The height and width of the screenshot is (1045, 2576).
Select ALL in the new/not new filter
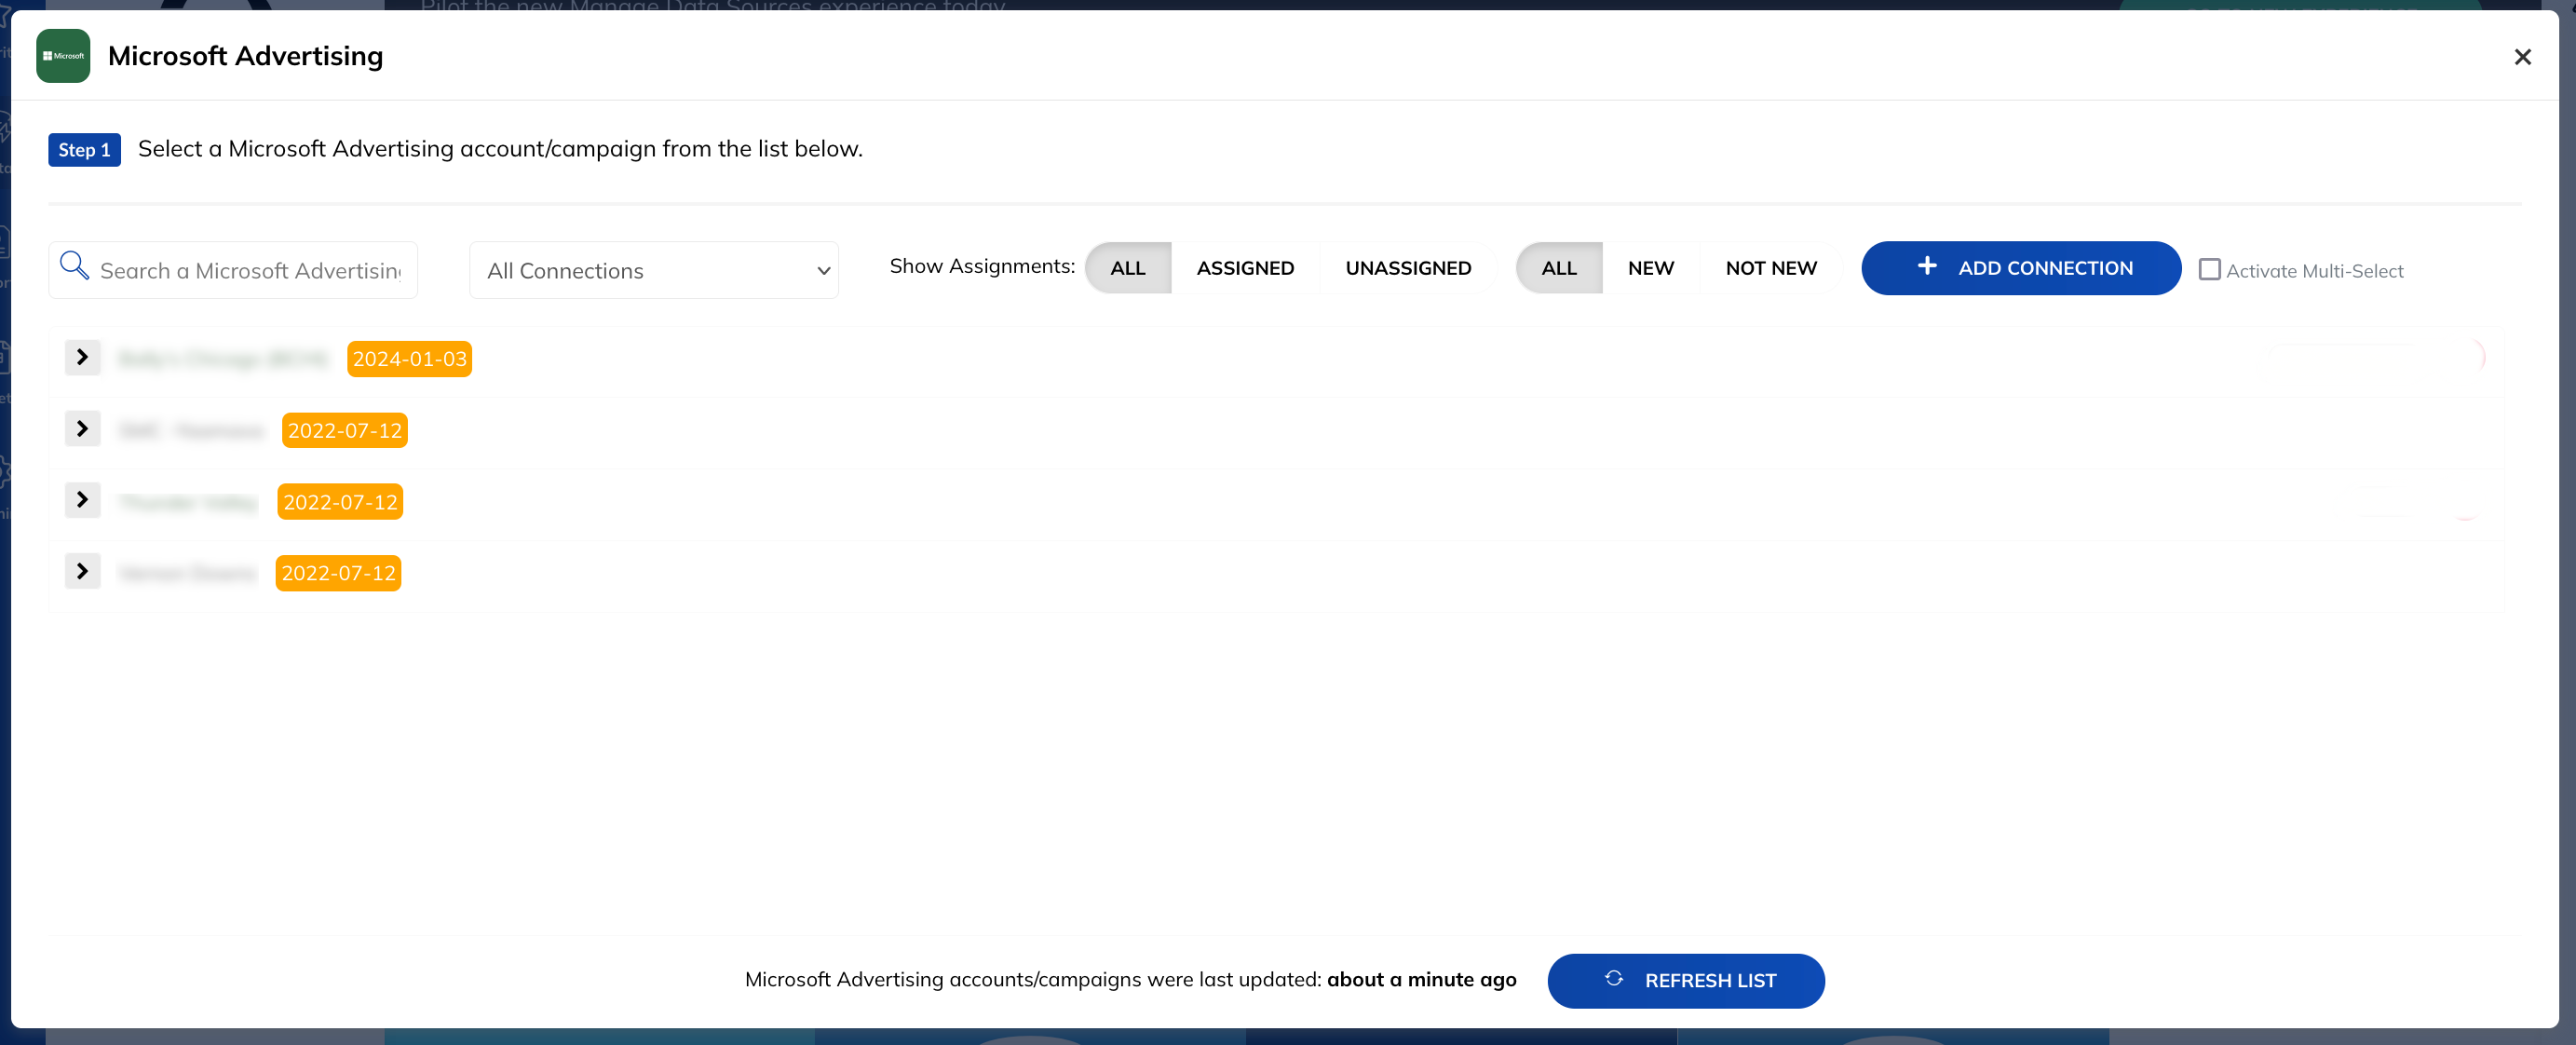[x=1558, y=268]
